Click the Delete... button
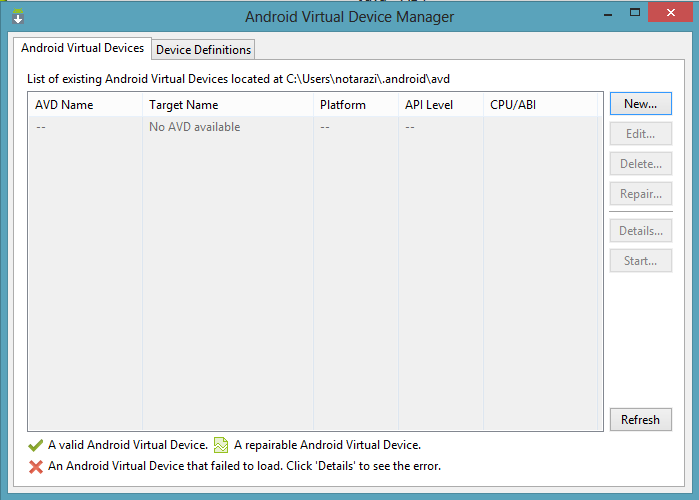 click(x=641, y=164)
